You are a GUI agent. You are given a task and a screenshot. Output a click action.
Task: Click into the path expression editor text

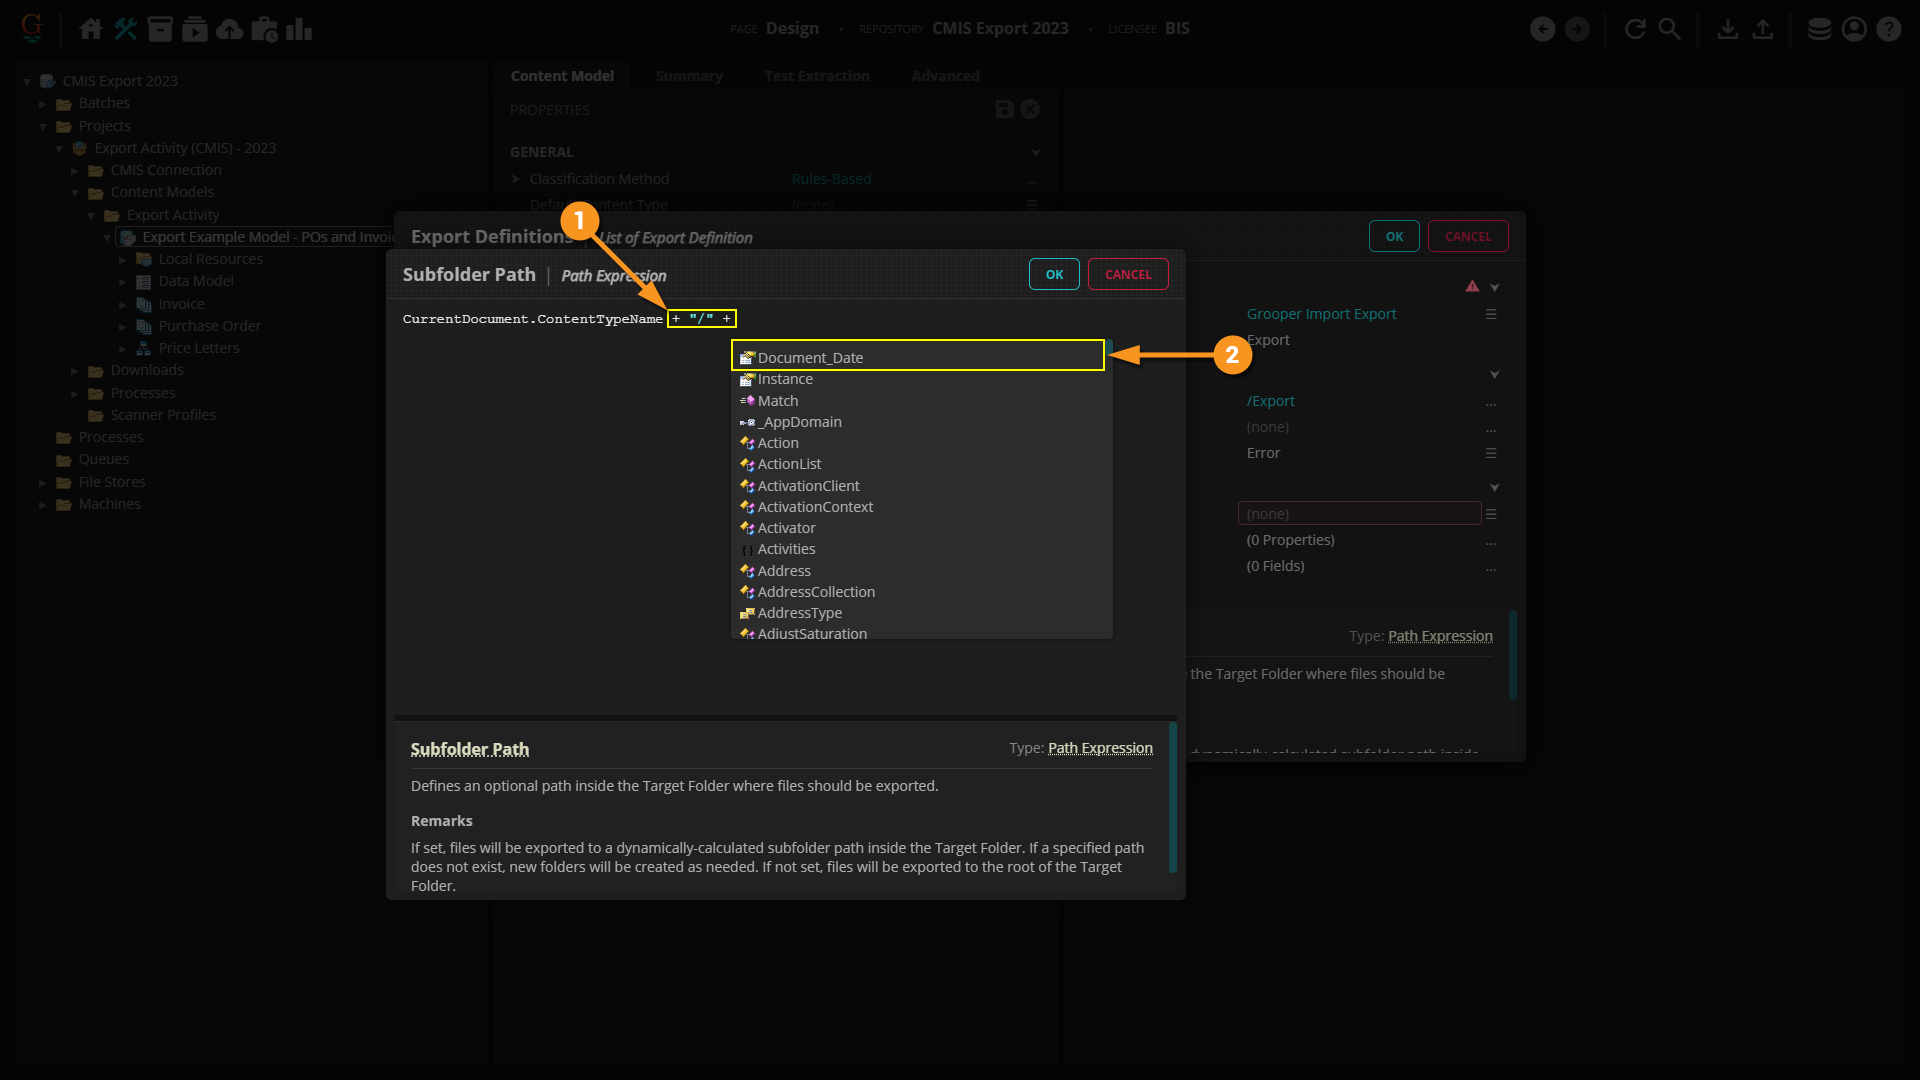pos(532,319)
